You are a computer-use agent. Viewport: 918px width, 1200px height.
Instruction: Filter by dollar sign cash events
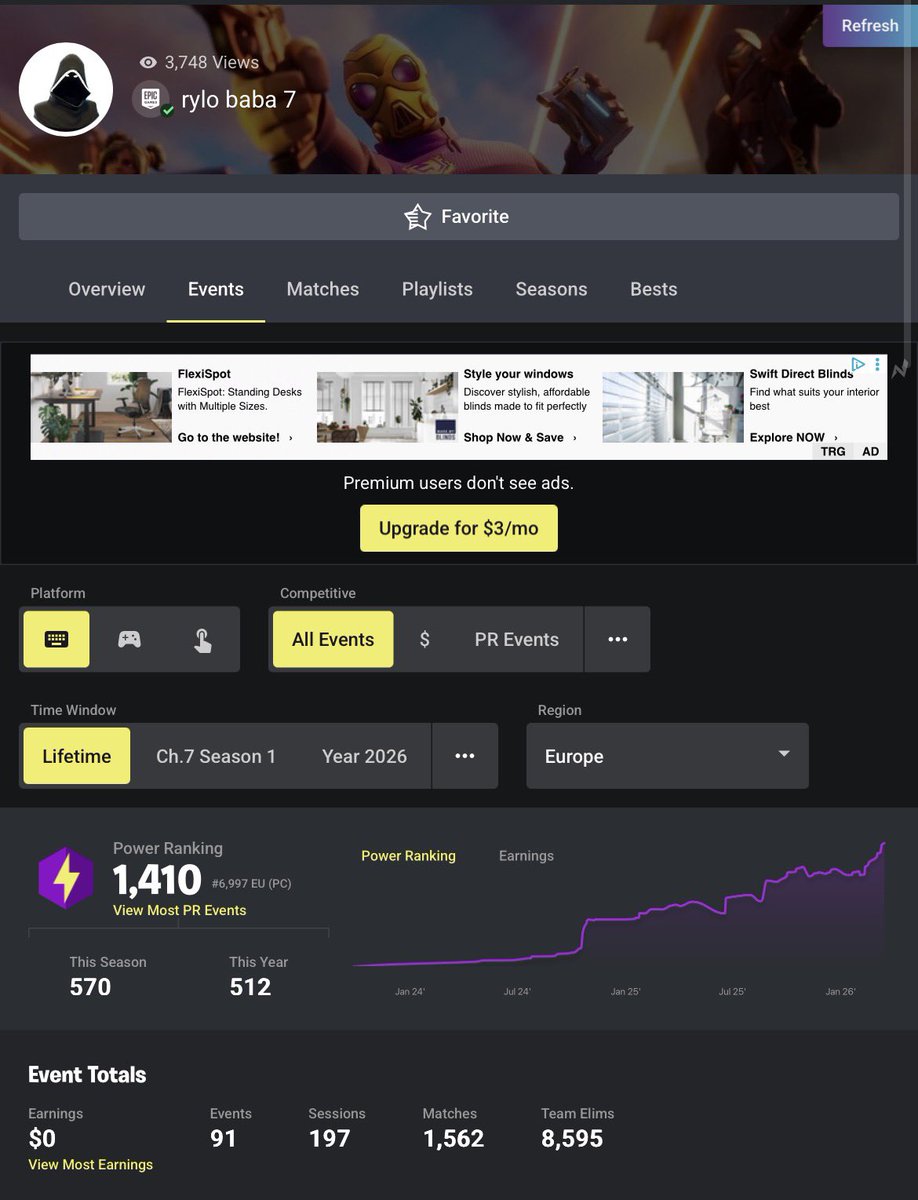(424, 639)
